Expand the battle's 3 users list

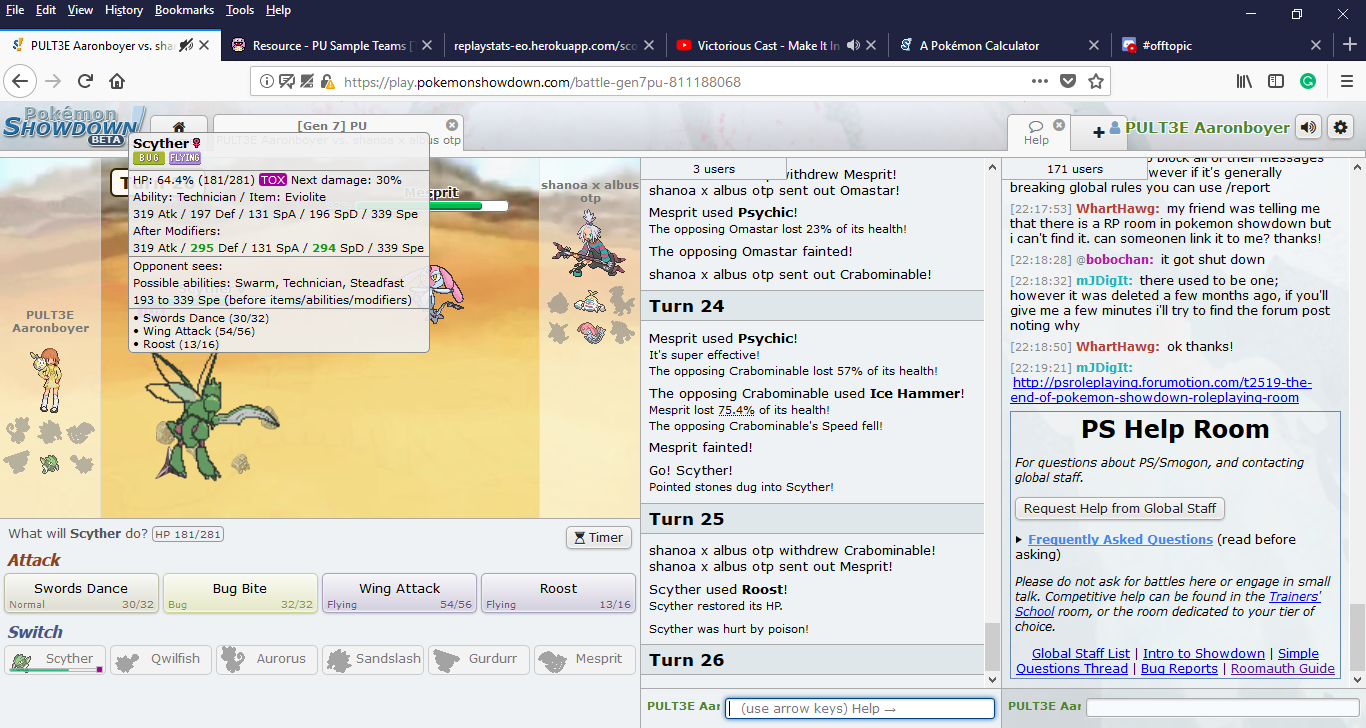pos(713,169)
